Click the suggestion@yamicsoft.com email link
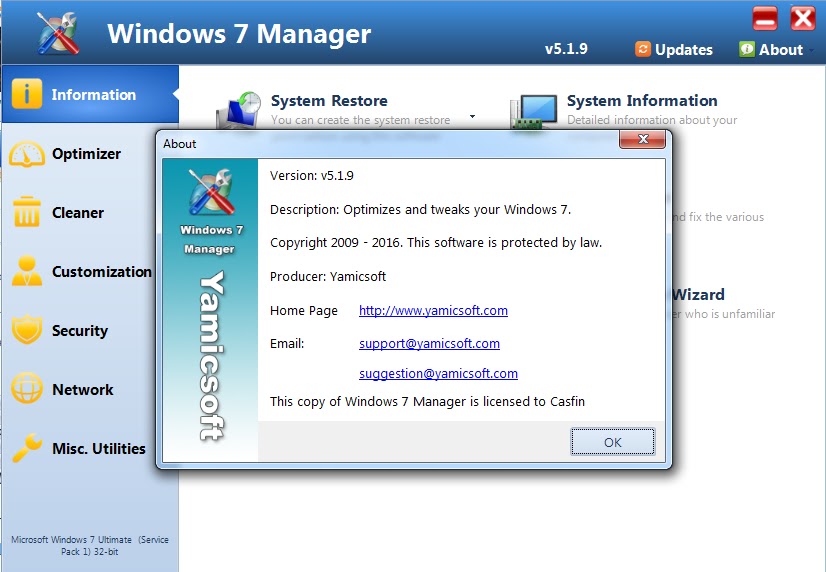The height and width of the screenshot is (572, 826). (438, 373)
